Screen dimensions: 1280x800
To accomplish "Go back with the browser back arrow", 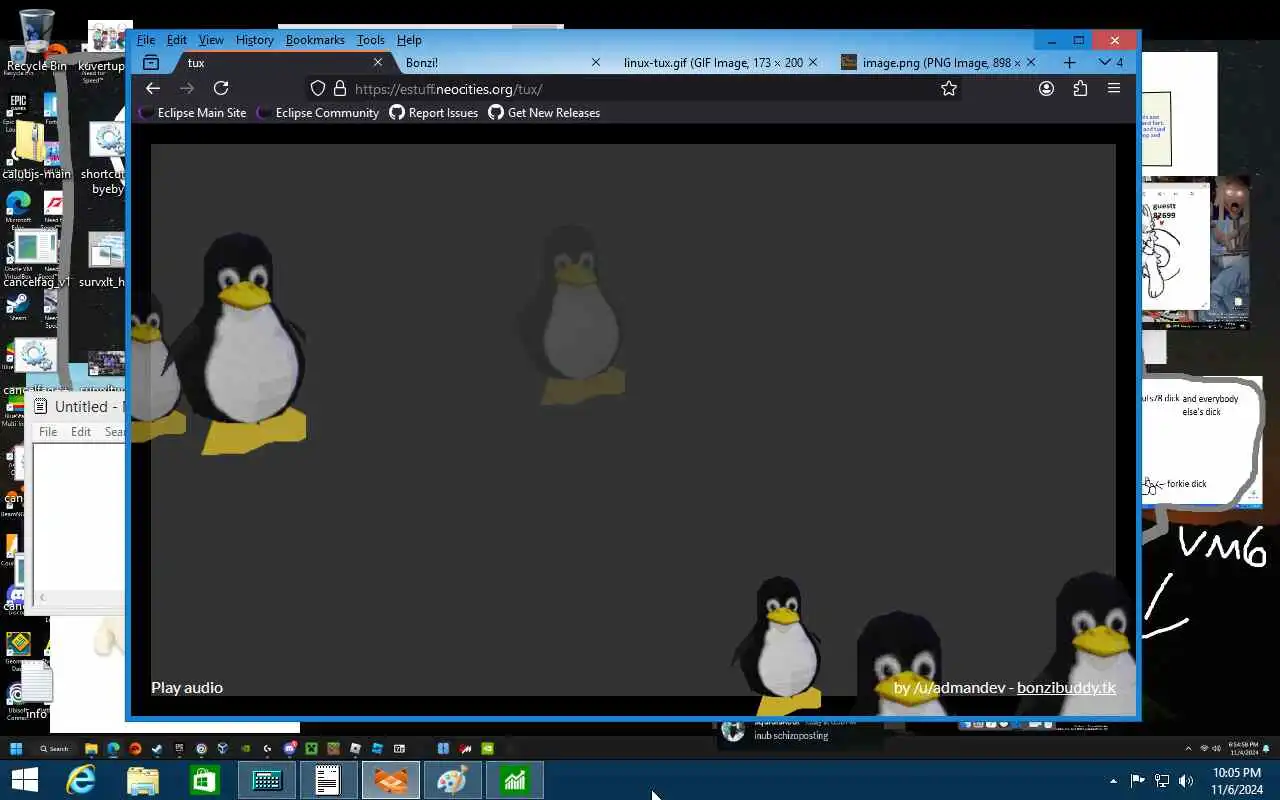I will (153, 88).
